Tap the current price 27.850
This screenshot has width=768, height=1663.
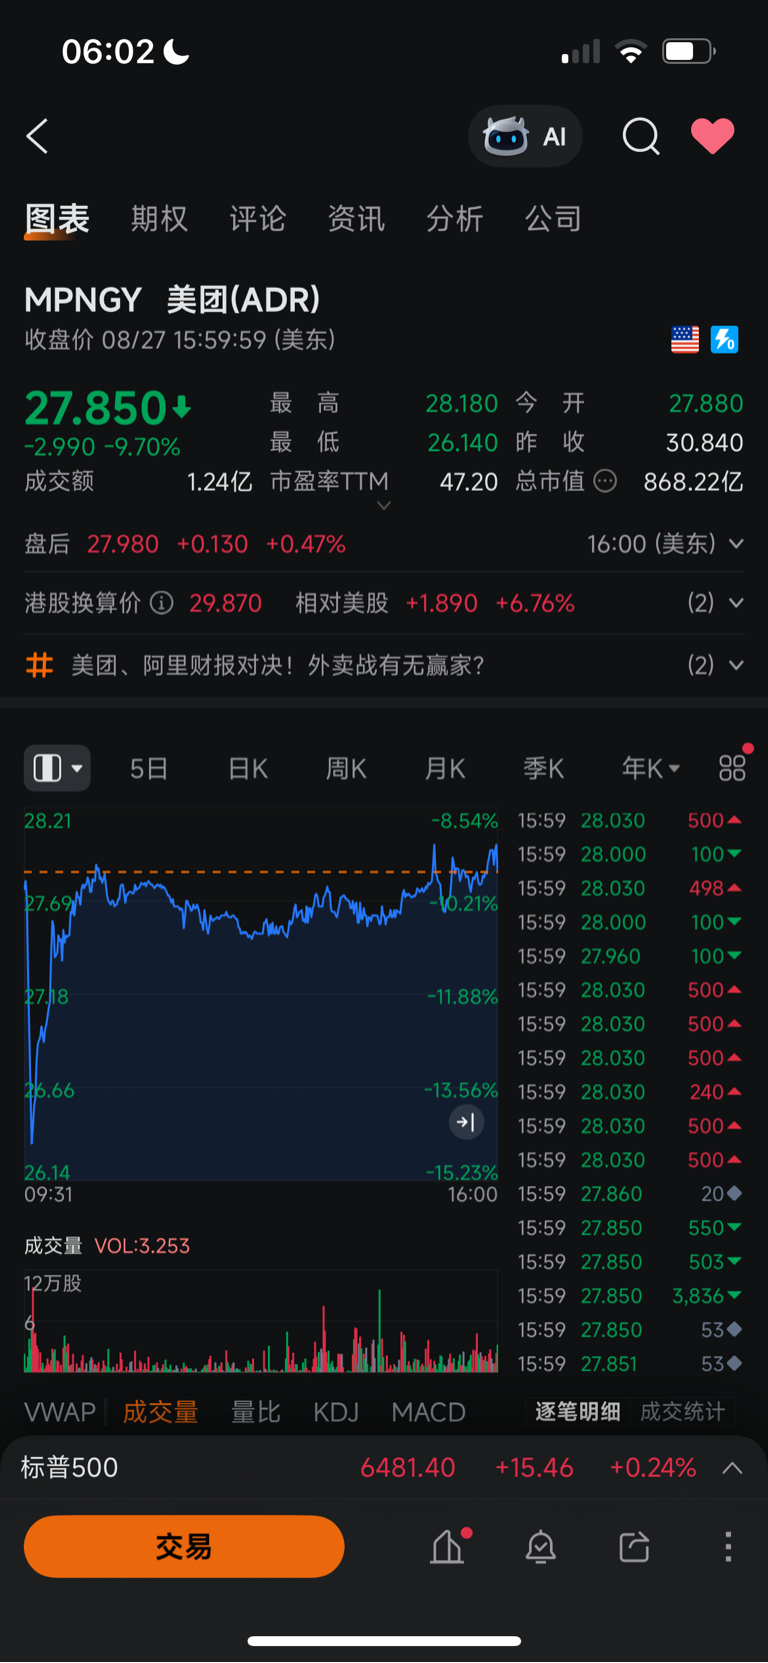[x=96, y=408]
